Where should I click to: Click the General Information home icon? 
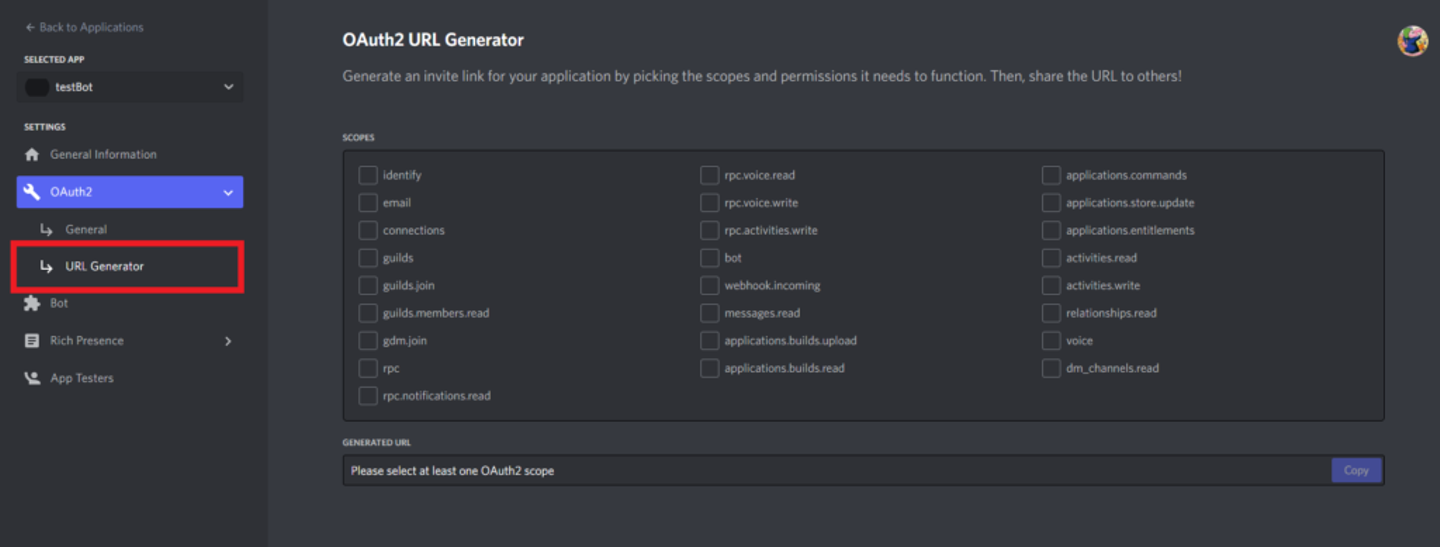pos(31,155)
